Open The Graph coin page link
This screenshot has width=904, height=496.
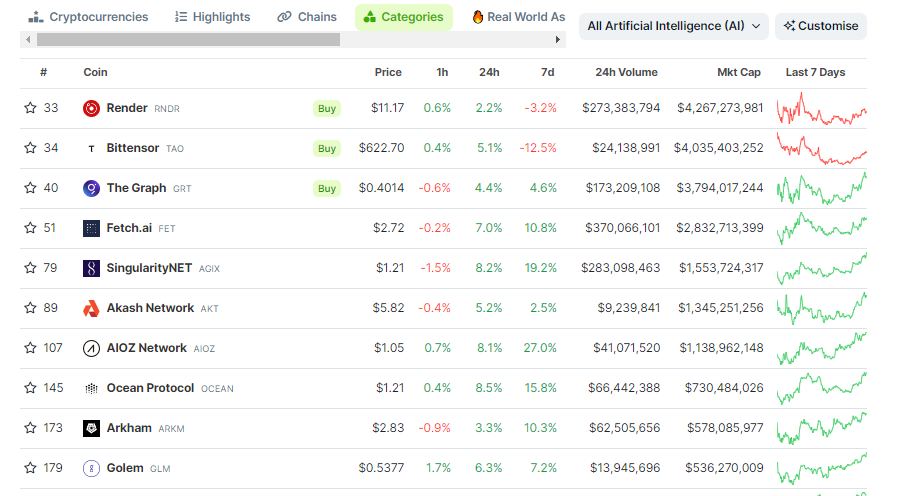[136, 187]
